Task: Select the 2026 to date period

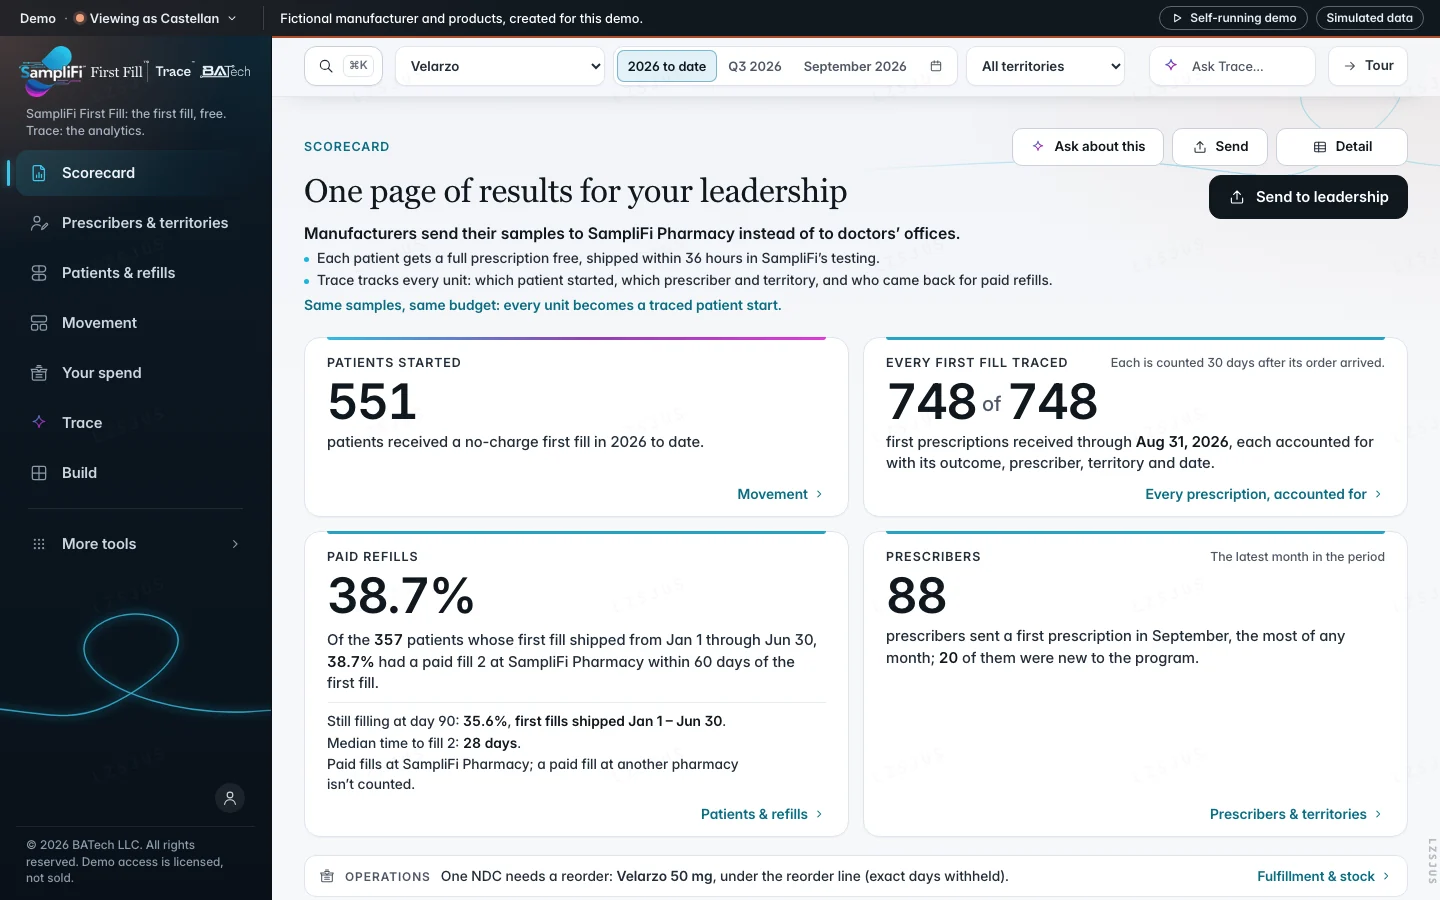Action: point(667,66)
